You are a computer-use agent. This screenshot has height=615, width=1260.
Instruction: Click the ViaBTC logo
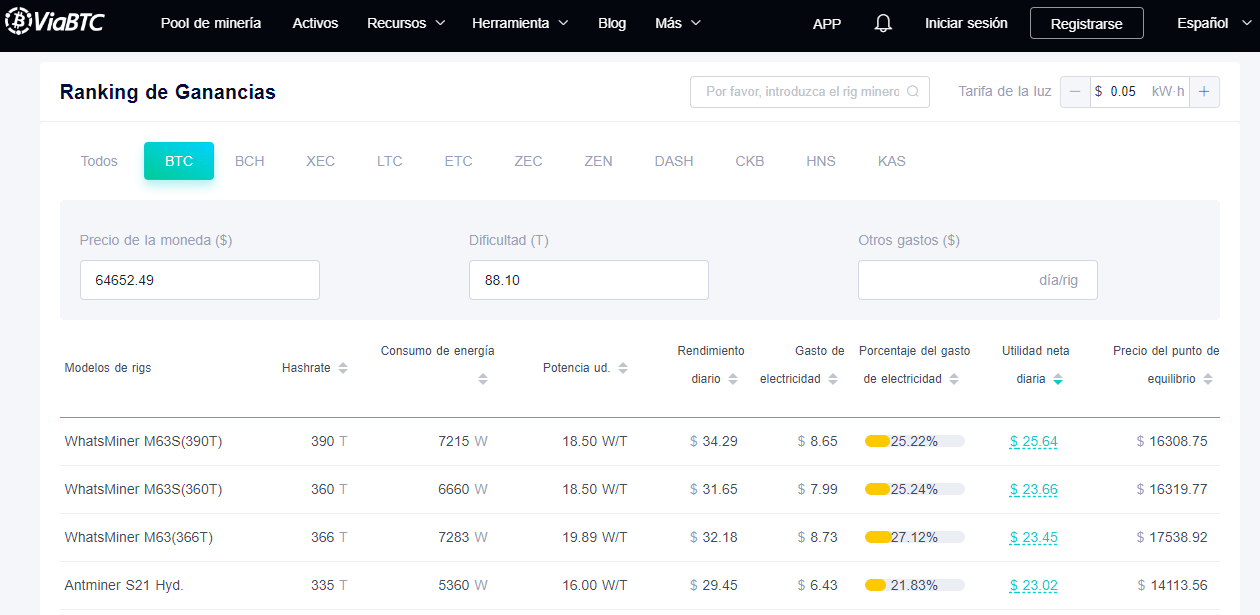[x=55, y=23]
